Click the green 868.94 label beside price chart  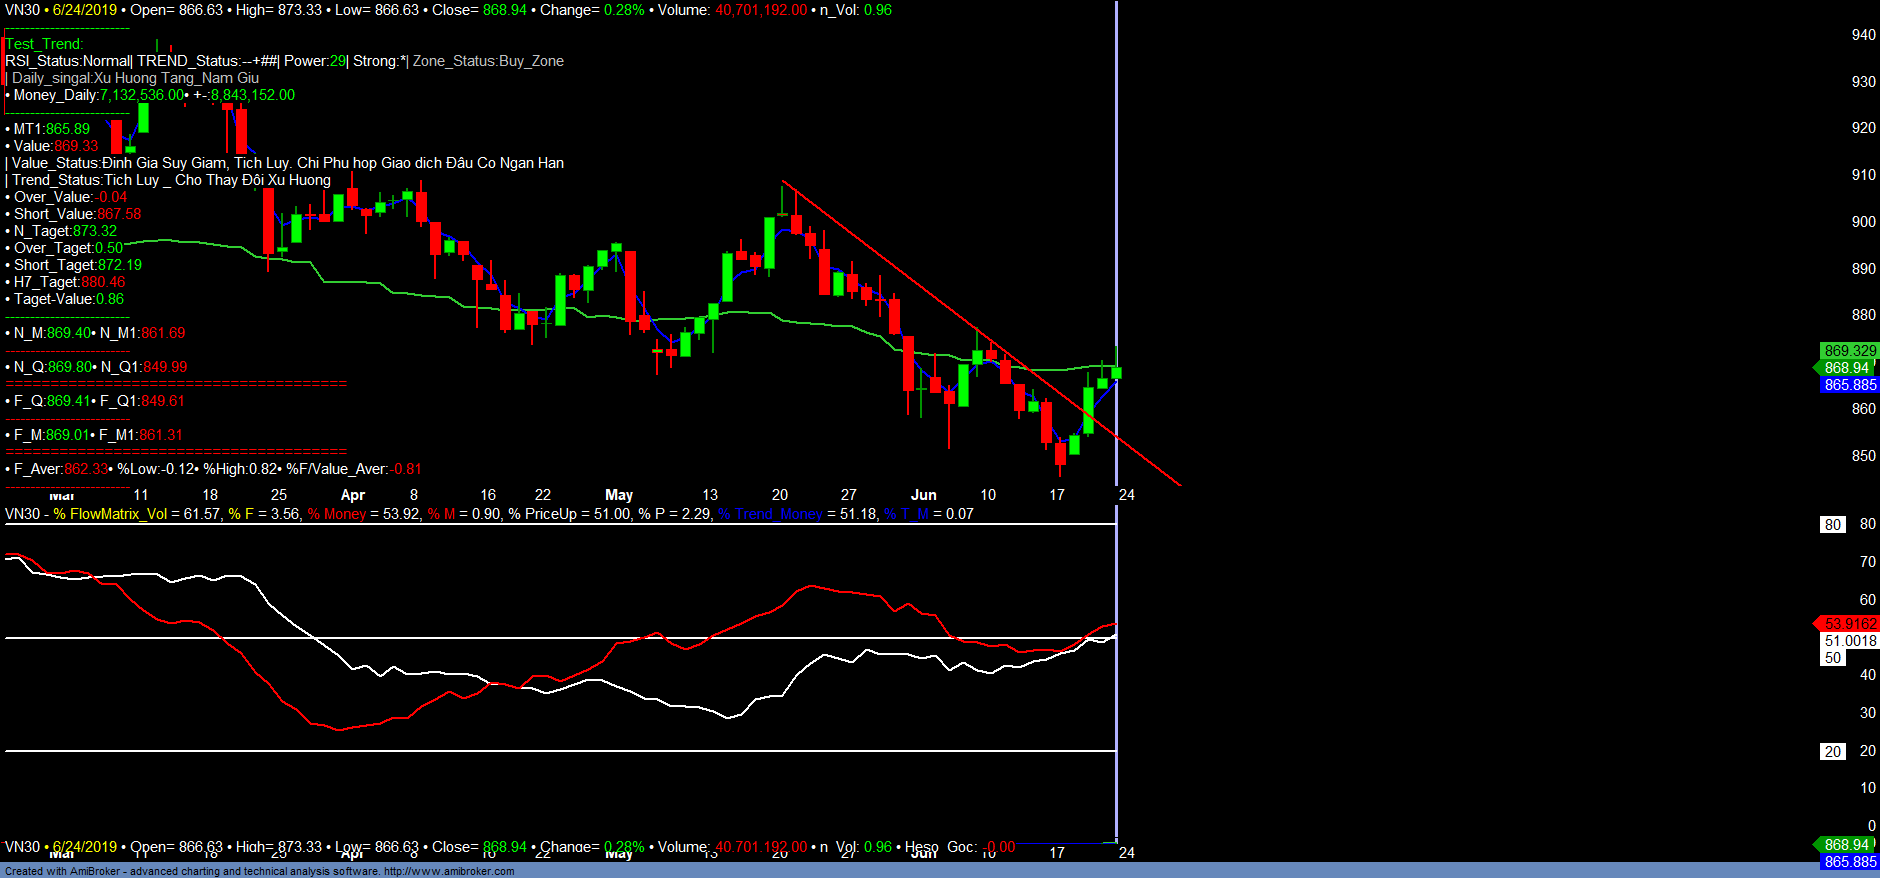1846,368
